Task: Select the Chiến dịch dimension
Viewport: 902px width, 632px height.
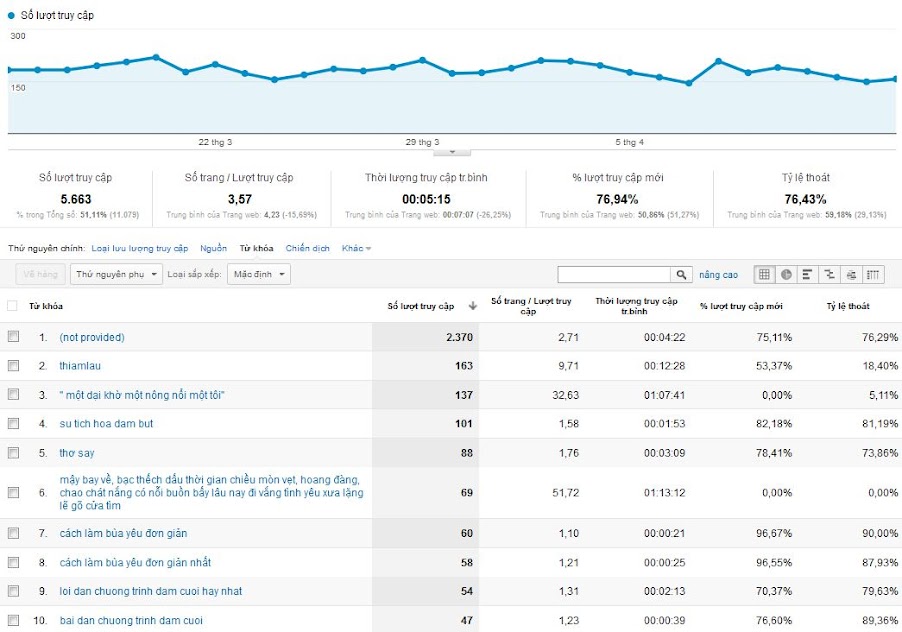Action: pyautogui.click(x=308, y=248)
